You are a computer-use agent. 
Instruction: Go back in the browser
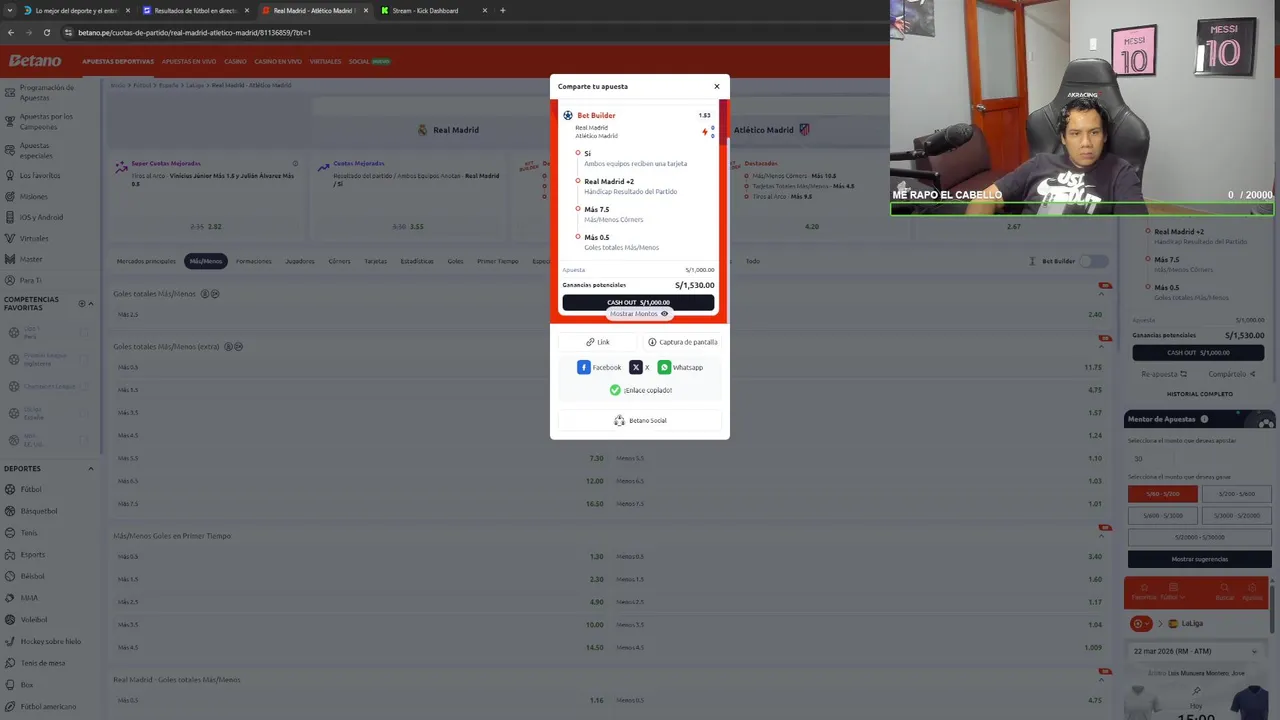[10, 32]
